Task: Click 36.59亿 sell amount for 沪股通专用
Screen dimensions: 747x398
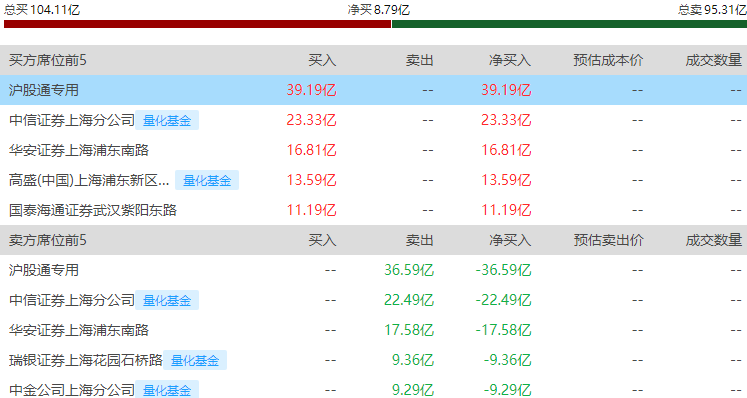Action: pyautogui.click(x=409, y=270)
